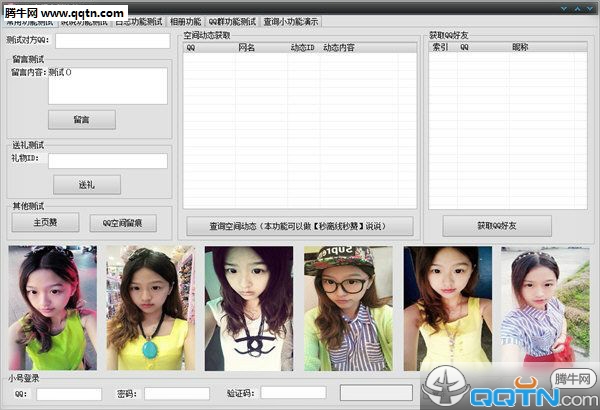Click the 留言内容 text area
Image resolution: width=600 pixels, height=410 pixels.
[107, 86]
